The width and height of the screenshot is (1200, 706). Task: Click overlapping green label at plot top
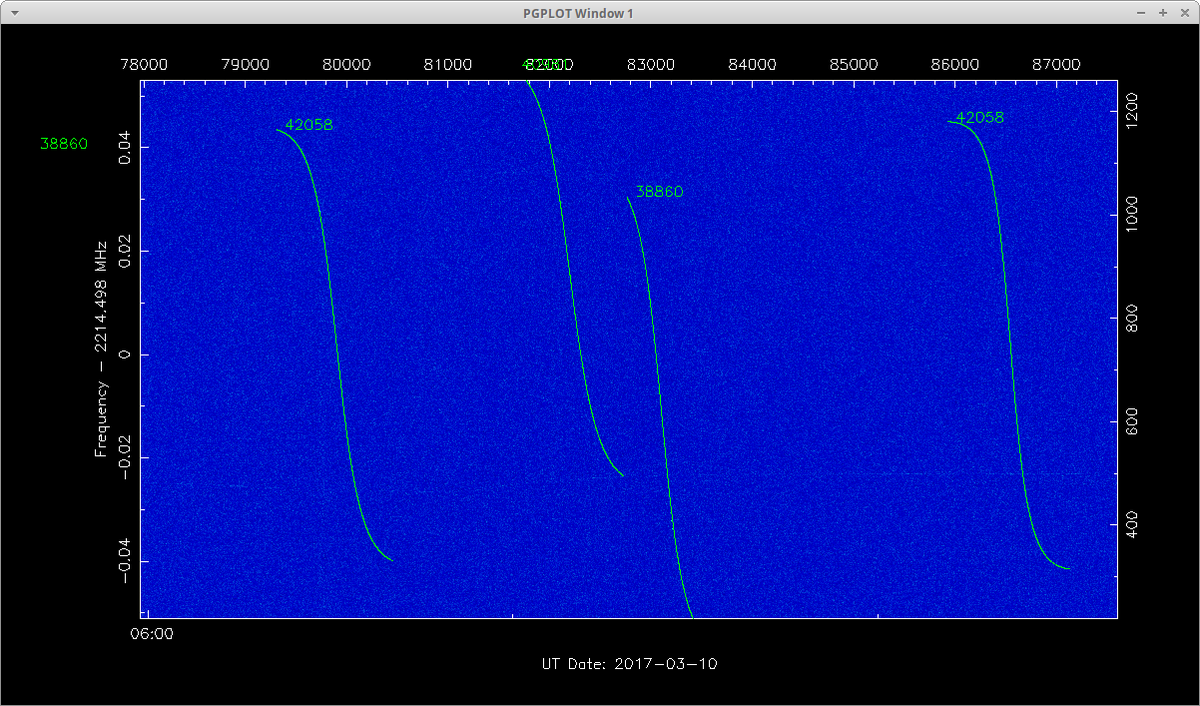[x=541, y=64]
